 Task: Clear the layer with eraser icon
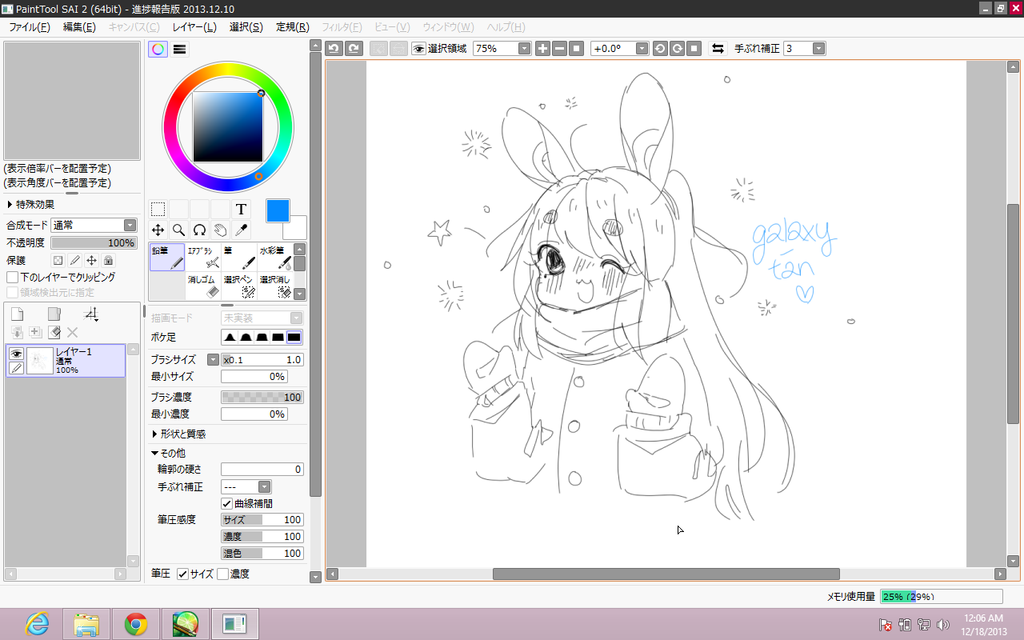click(54, 332)
